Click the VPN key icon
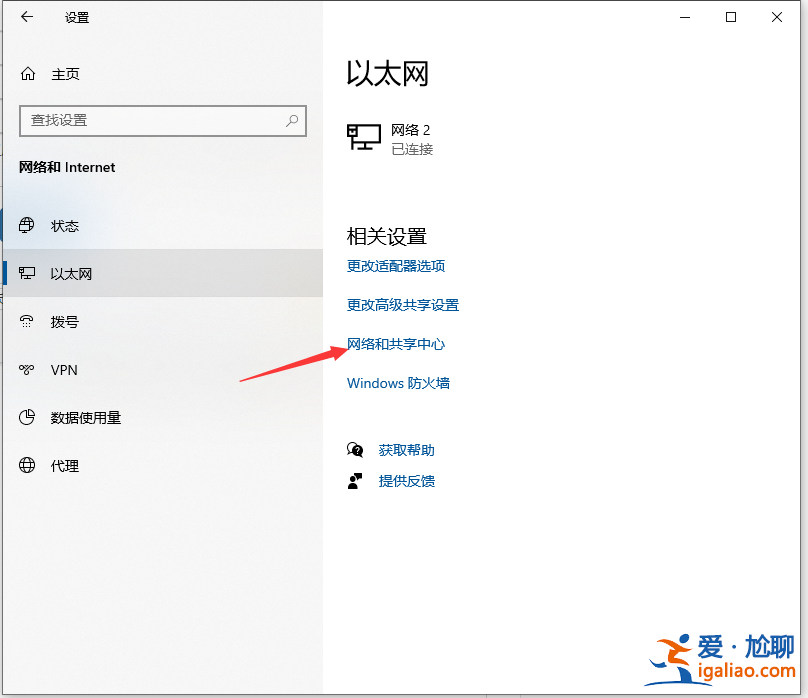Image resolution: width=808 pixels, height=698 pixels. [29, 369]
